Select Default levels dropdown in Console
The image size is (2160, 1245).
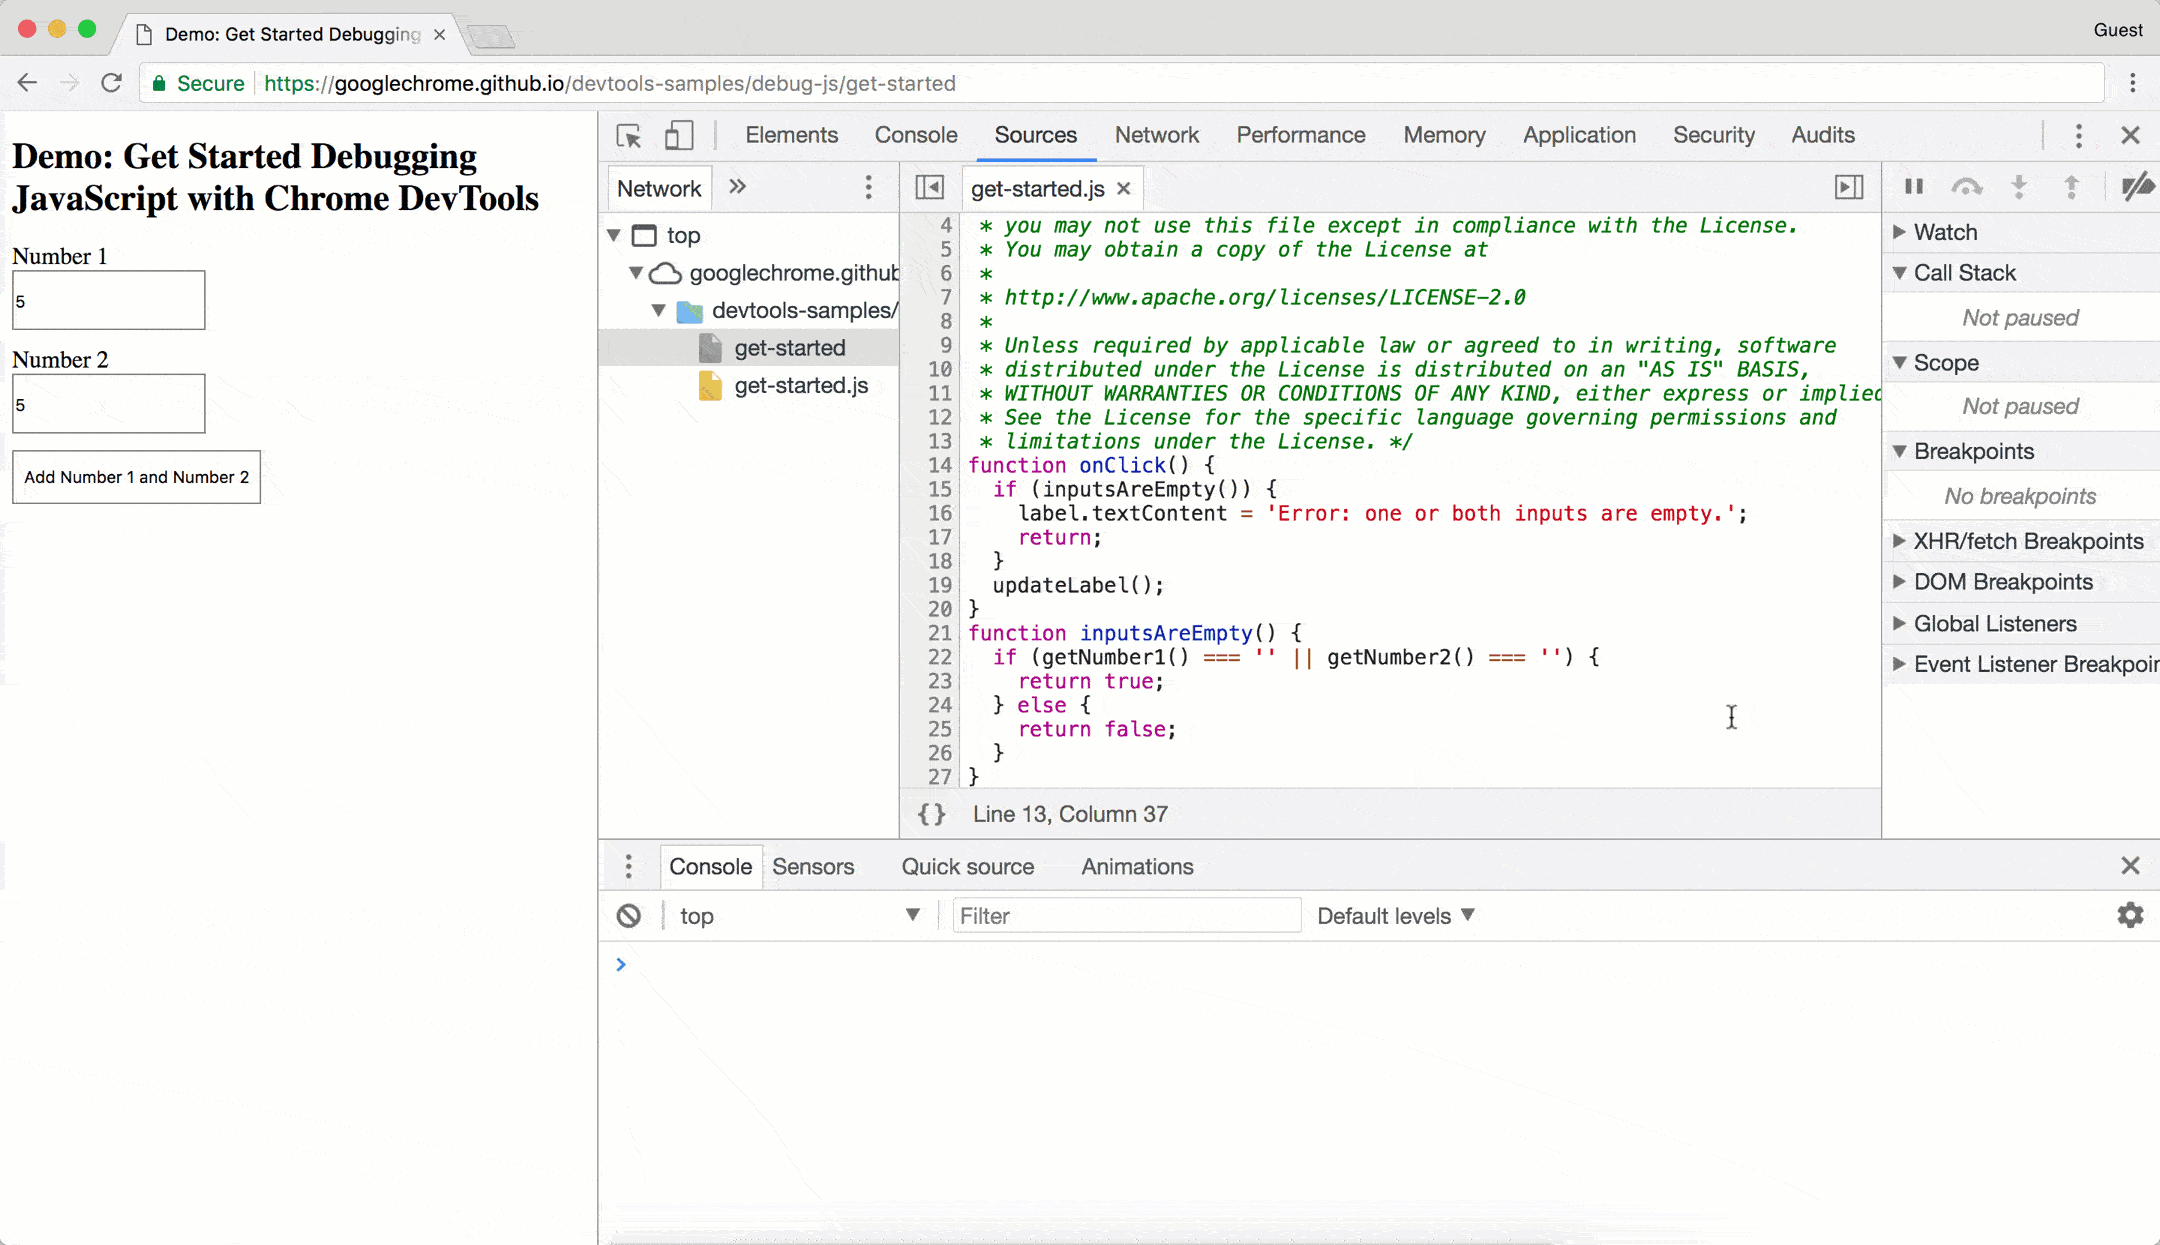pos(1393,916)
